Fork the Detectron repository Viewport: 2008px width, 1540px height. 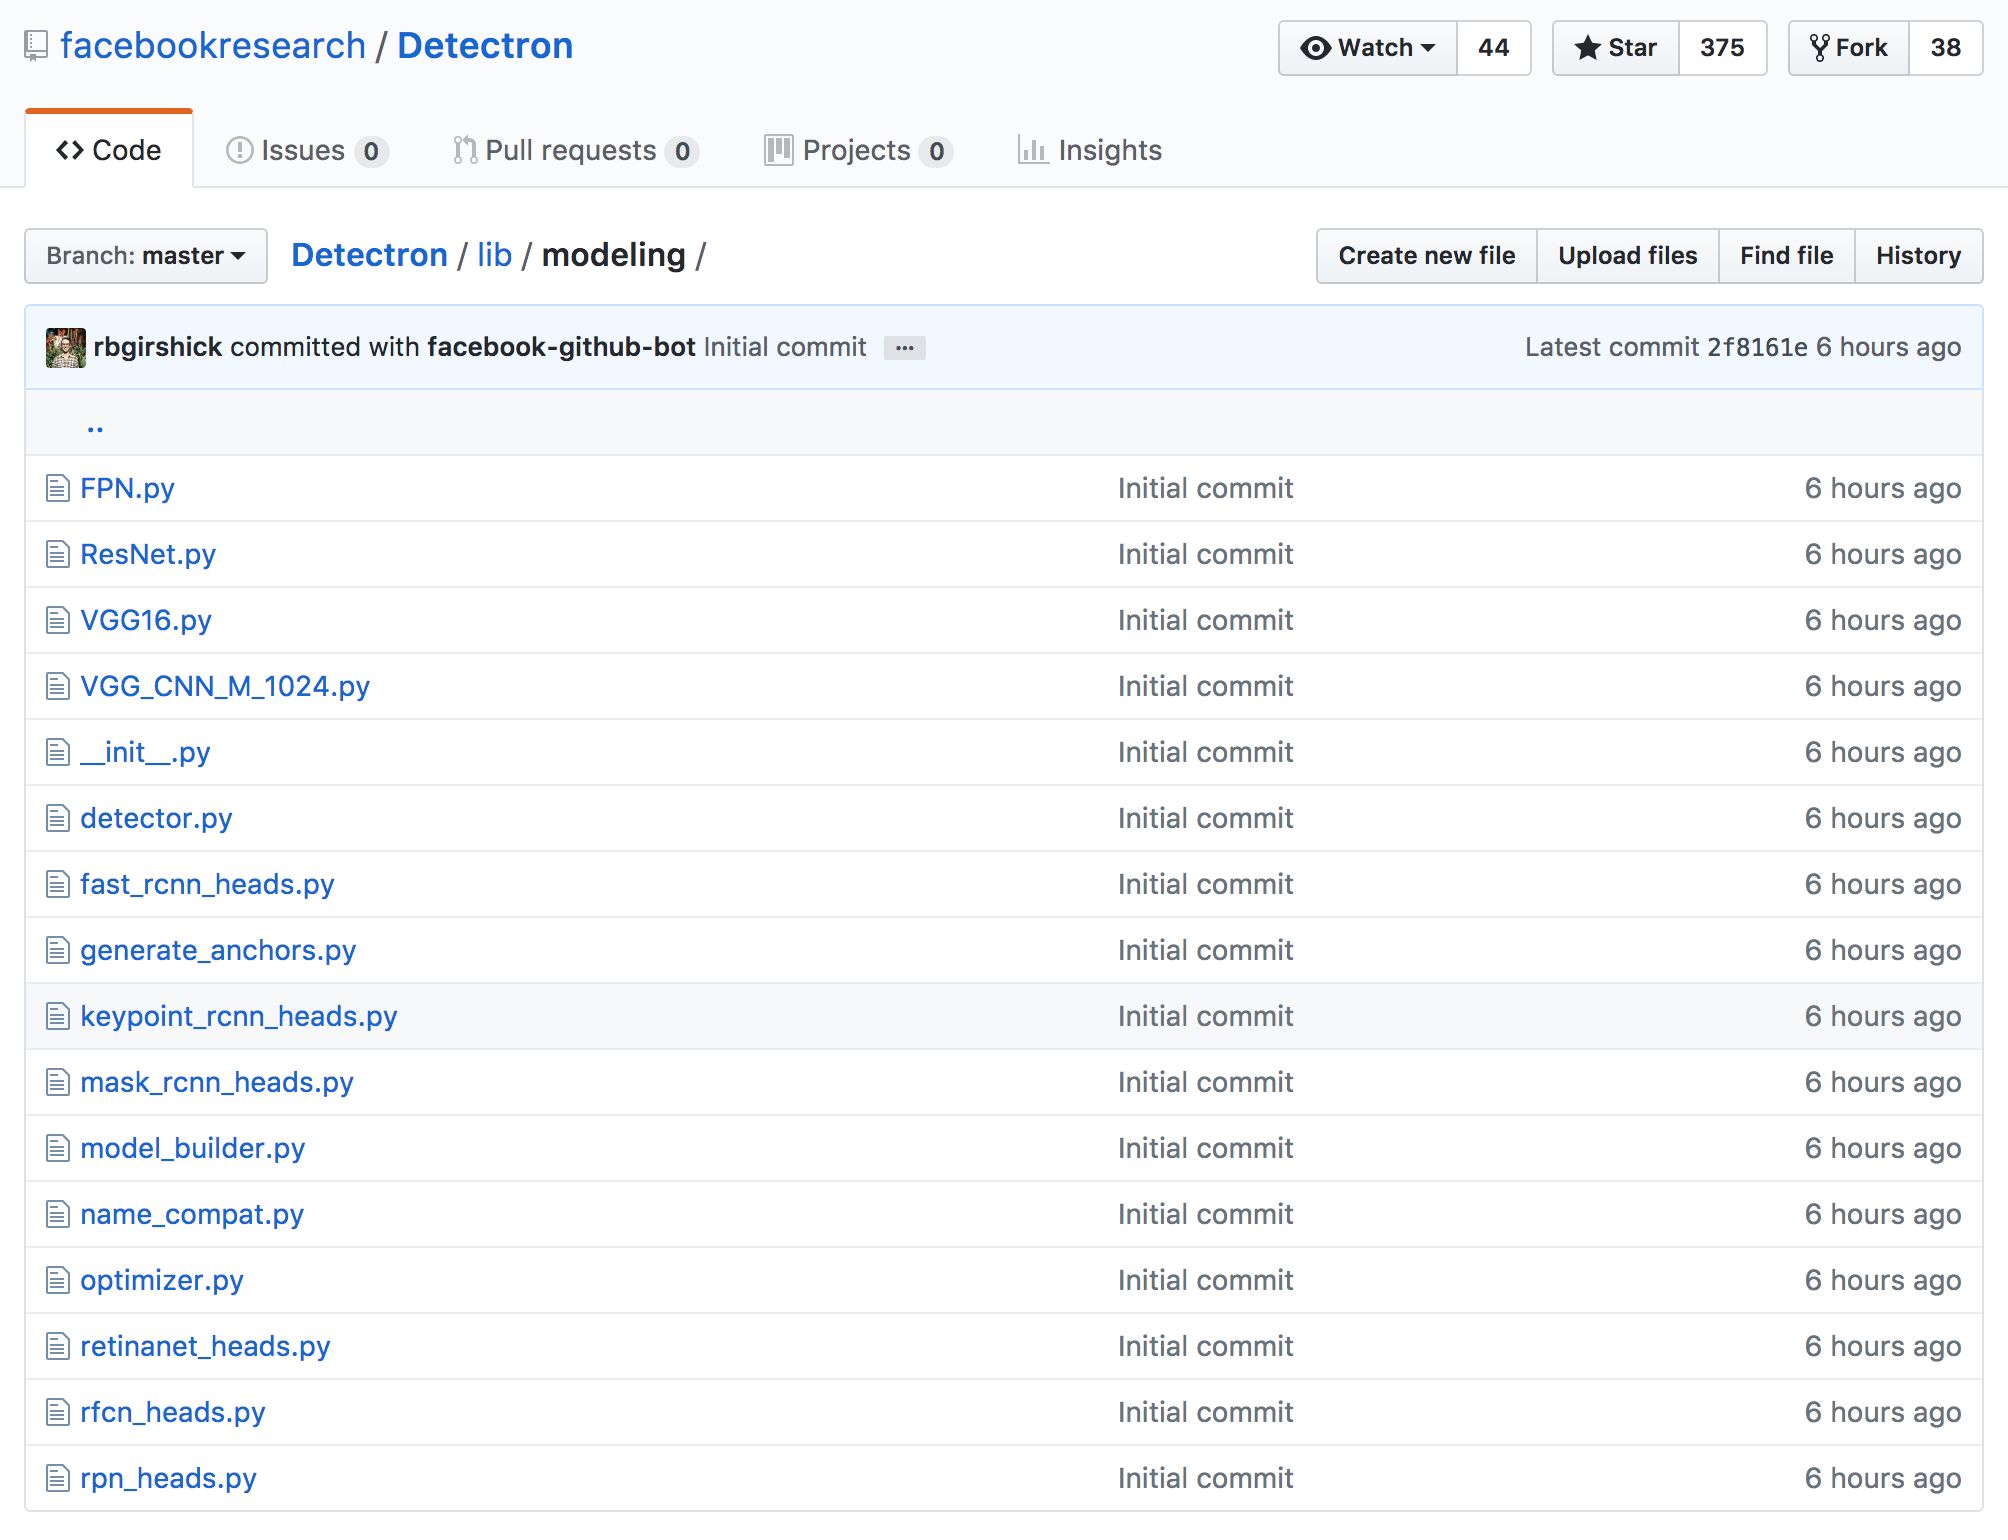(1849, 47)
